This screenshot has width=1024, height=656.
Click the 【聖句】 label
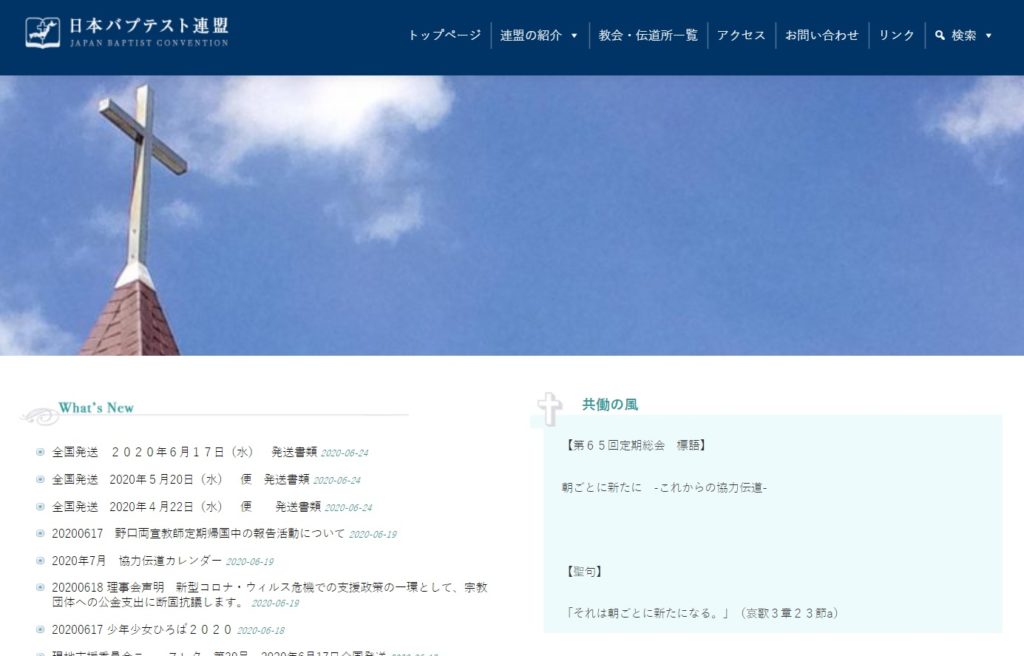click(583, 572)
